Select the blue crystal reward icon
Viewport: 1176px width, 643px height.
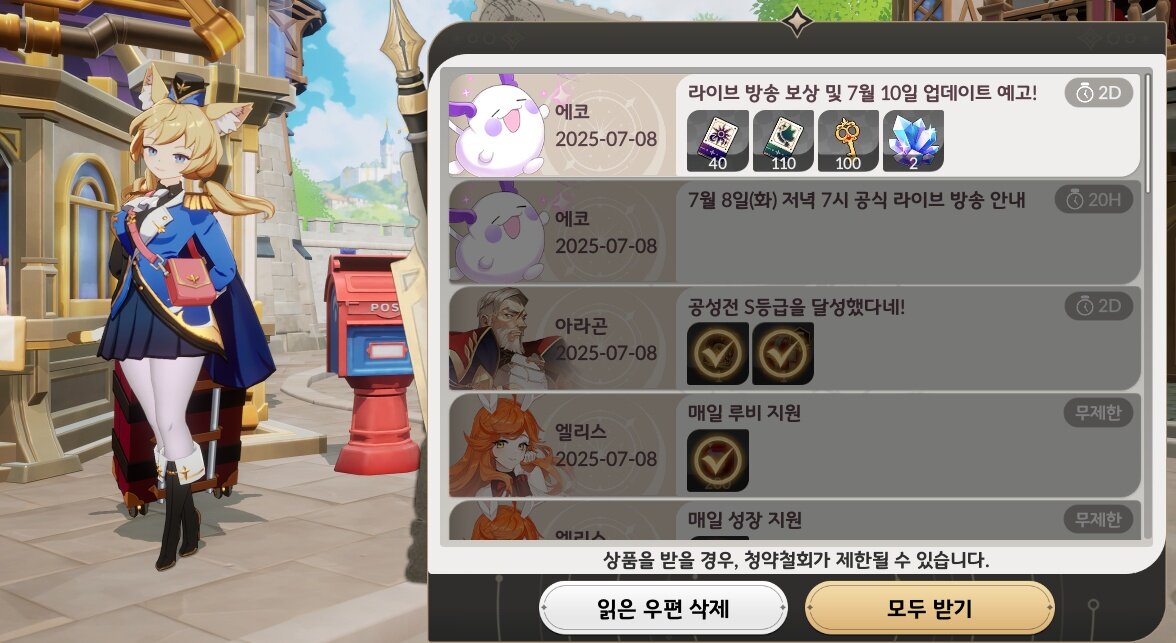[x=914, y=141]
